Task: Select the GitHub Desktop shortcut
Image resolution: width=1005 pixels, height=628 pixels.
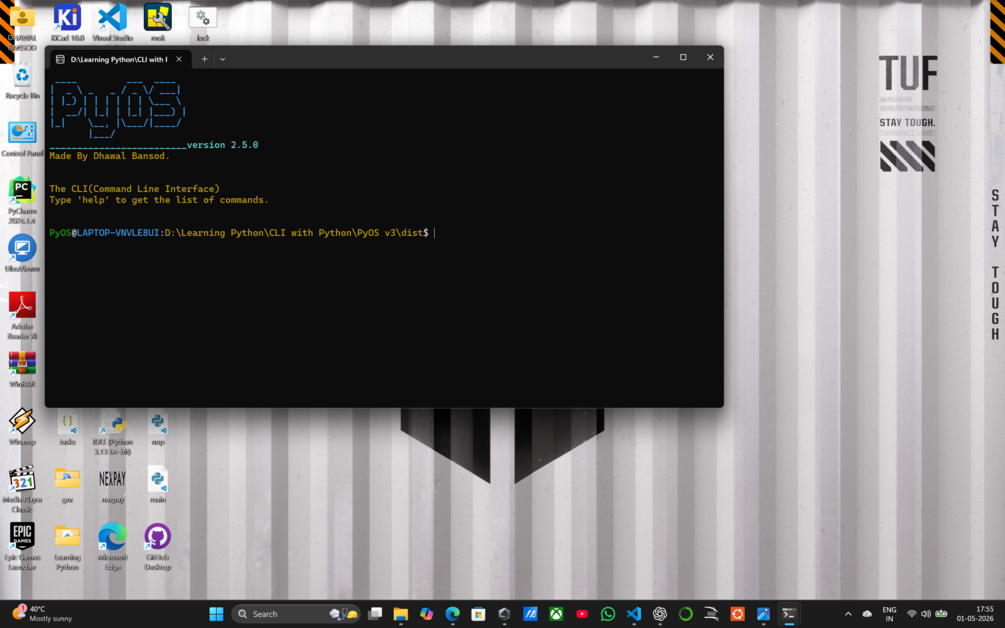Action: tap(158, 546)
